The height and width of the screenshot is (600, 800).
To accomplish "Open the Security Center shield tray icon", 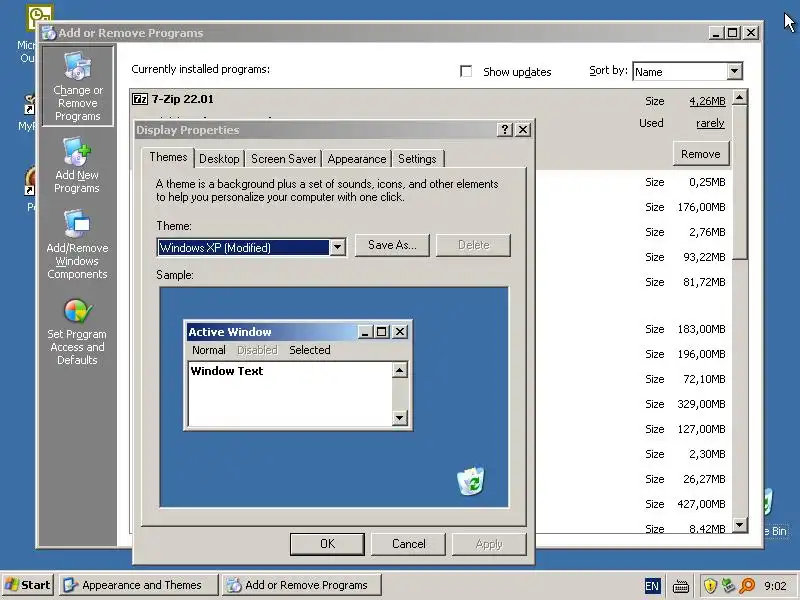I will [710, 586].
